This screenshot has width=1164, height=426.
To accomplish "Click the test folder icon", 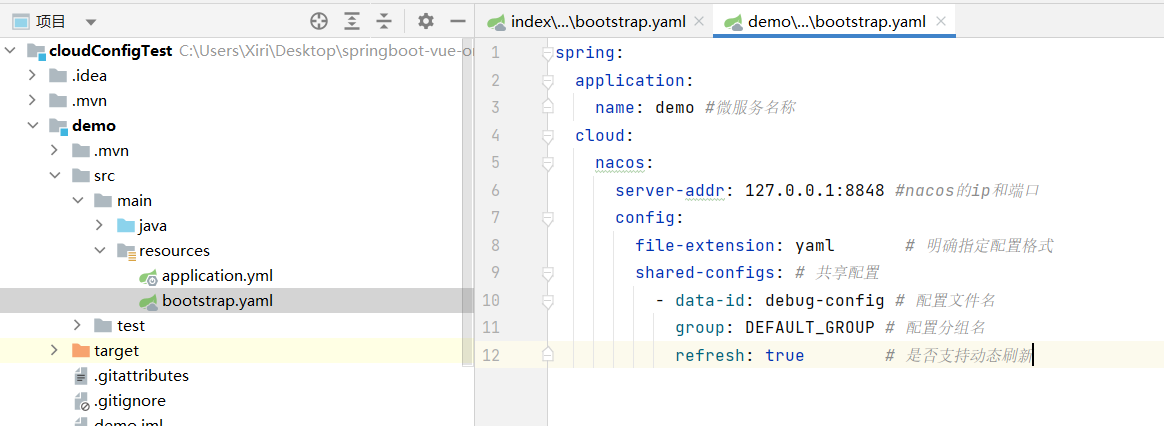I will pos(103,326).
